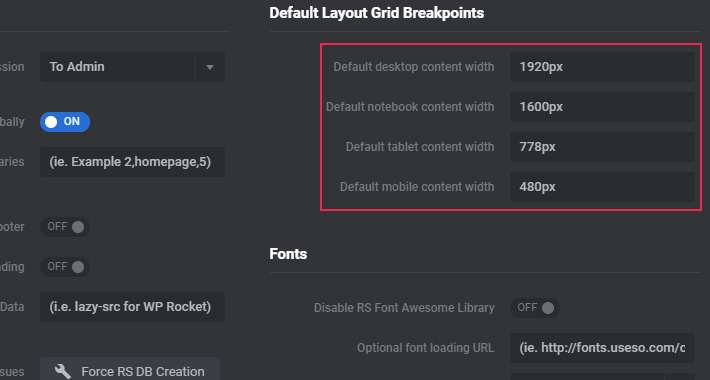710x380 pixels.
Task: Focus the lazy-src for WP Rocket field
Action: click(x=132, y=307)
